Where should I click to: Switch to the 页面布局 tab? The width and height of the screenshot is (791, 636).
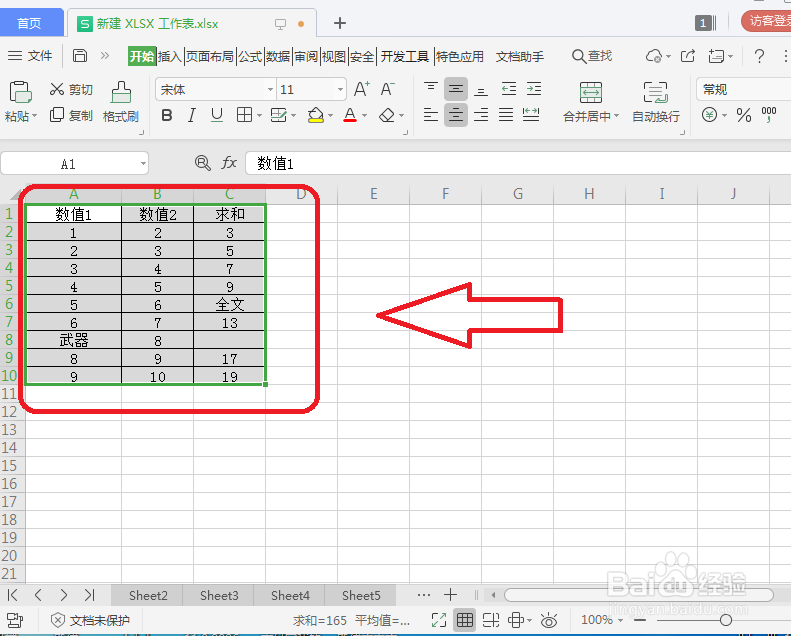point(210,56)
